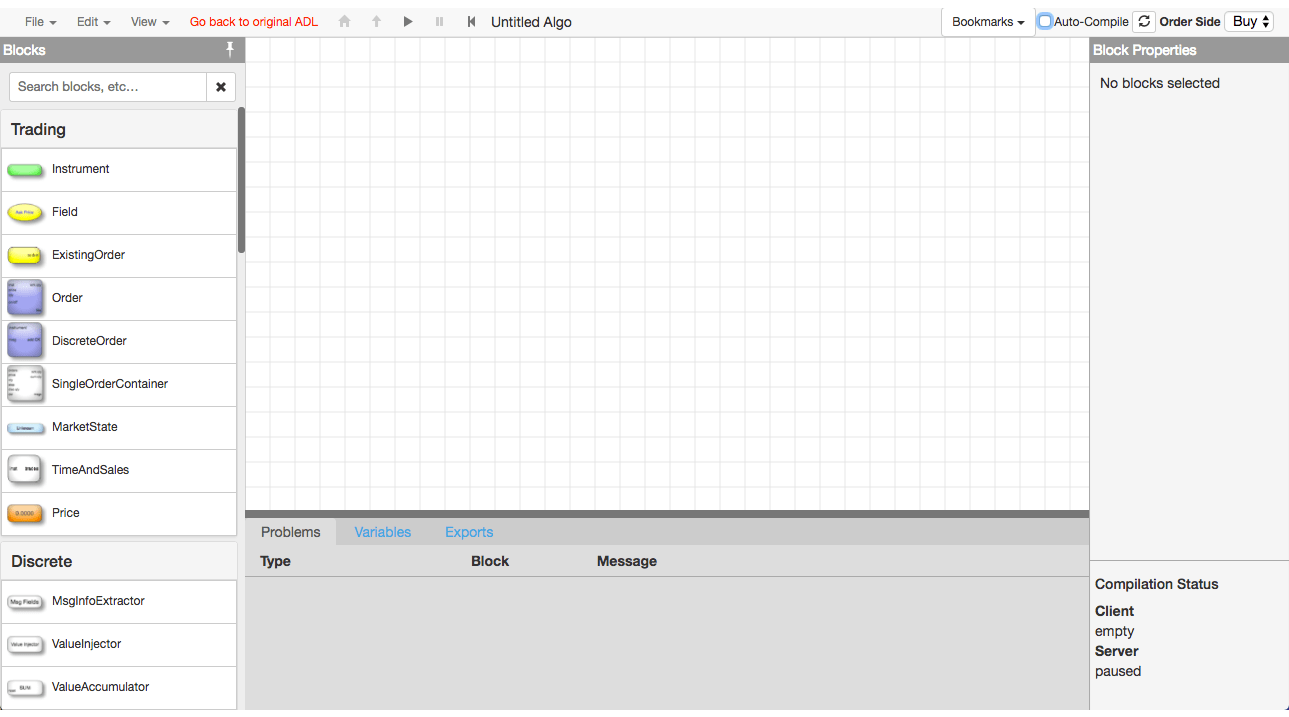
Task: Select the MsgInfoExtractor block icon
Action: [x=25, y=601]
